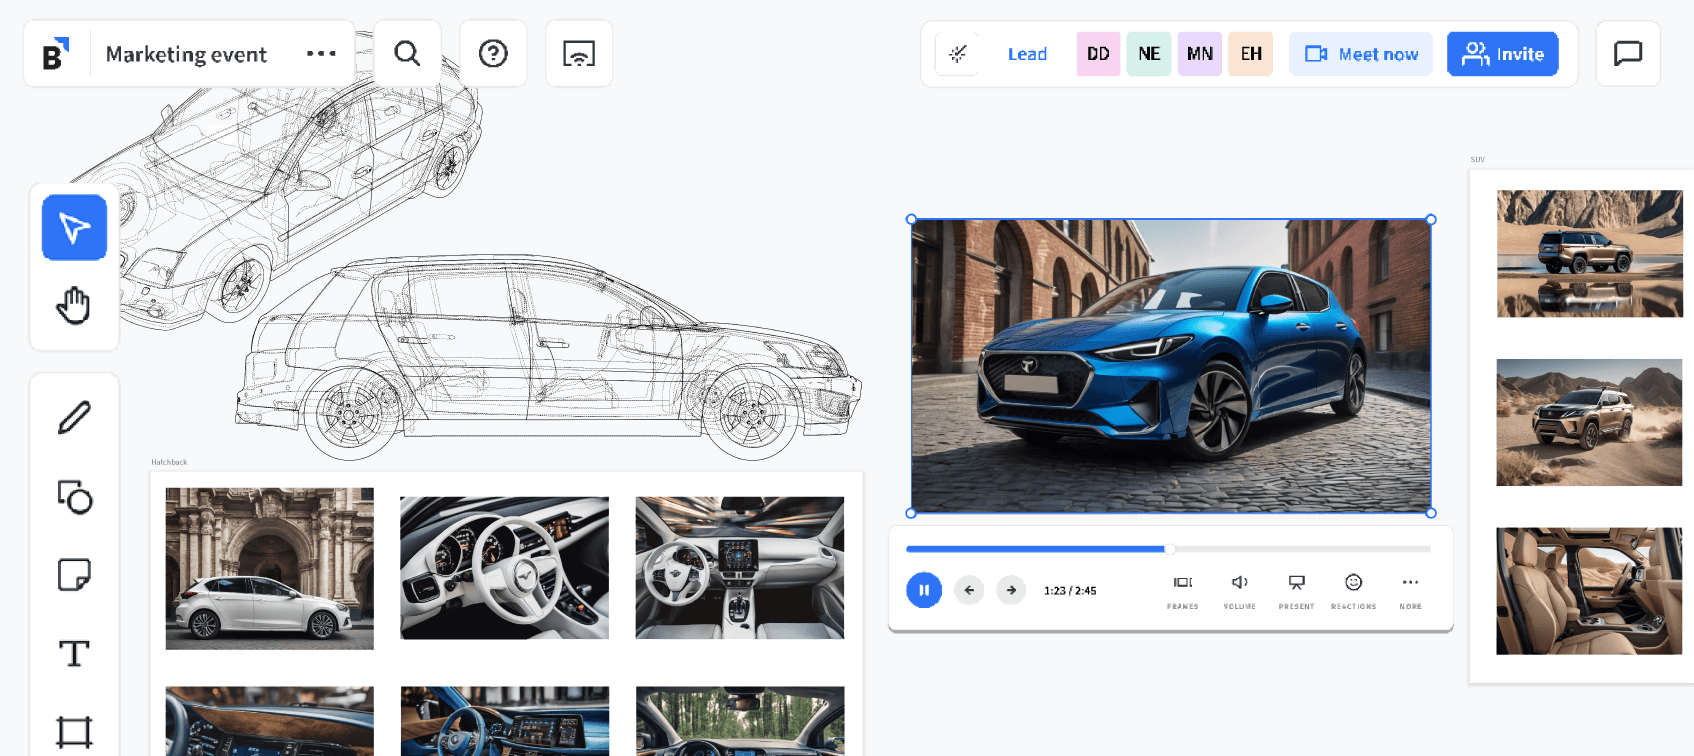Click the side-view car wireframe drawing

coord(548,358)
